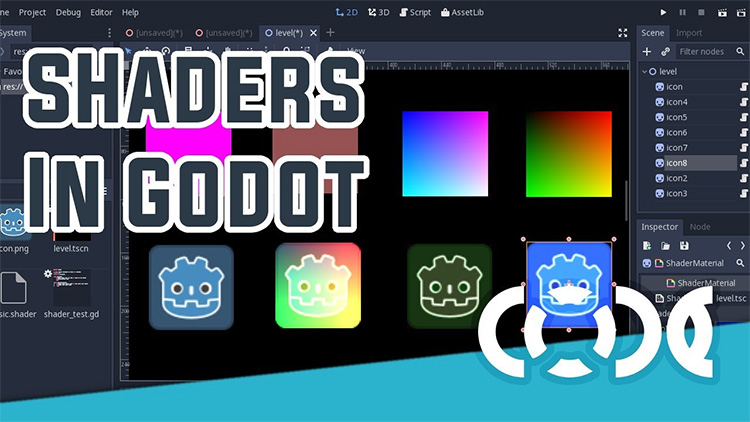Focus the Filter nodes search field
This screenshot has height=422, width=750.
[x=711, y=51]
